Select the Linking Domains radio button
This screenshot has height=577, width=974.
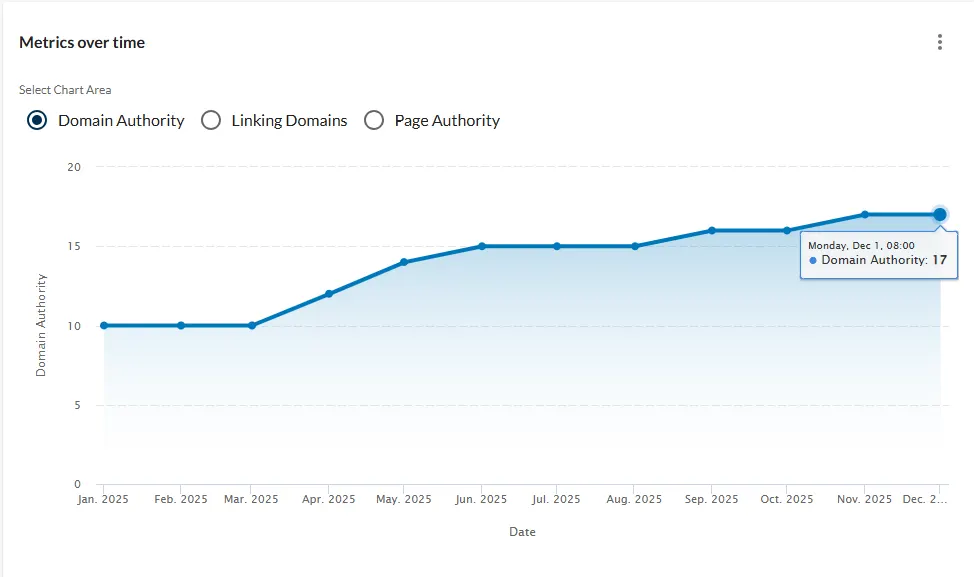click(211, 120)
